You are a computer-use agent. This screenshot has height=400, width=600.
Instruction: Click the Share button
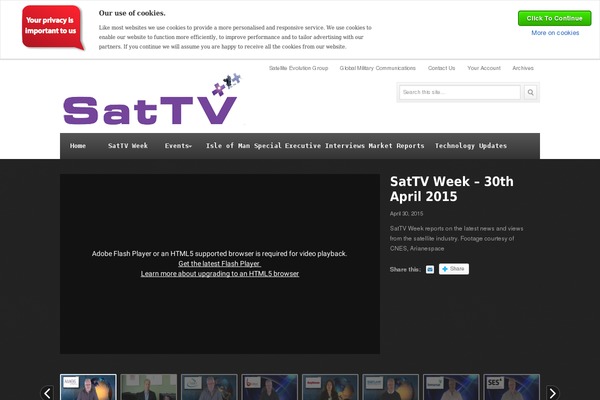tap(454, 269)
